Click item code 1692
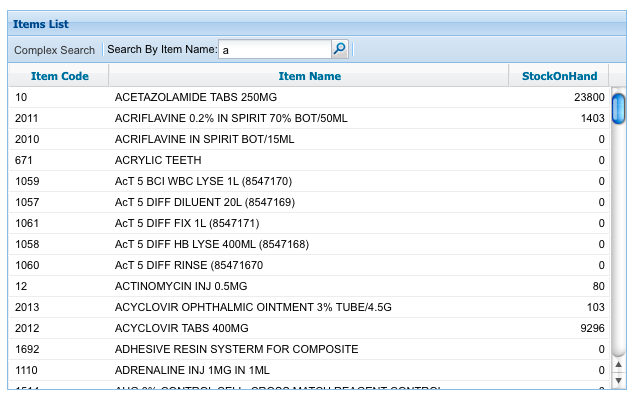Screen dimensions: 634x397 [x=27, y=349]
